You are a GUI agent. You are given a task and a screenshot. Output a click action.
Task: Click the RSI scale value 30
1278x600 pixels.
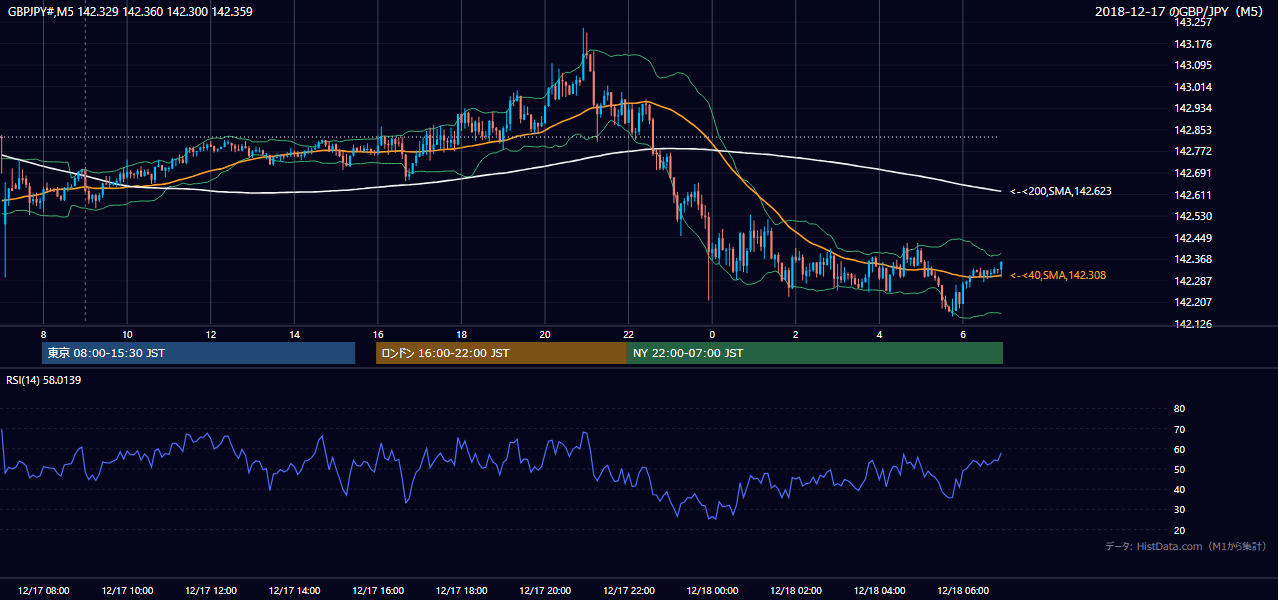point(1179,510)
